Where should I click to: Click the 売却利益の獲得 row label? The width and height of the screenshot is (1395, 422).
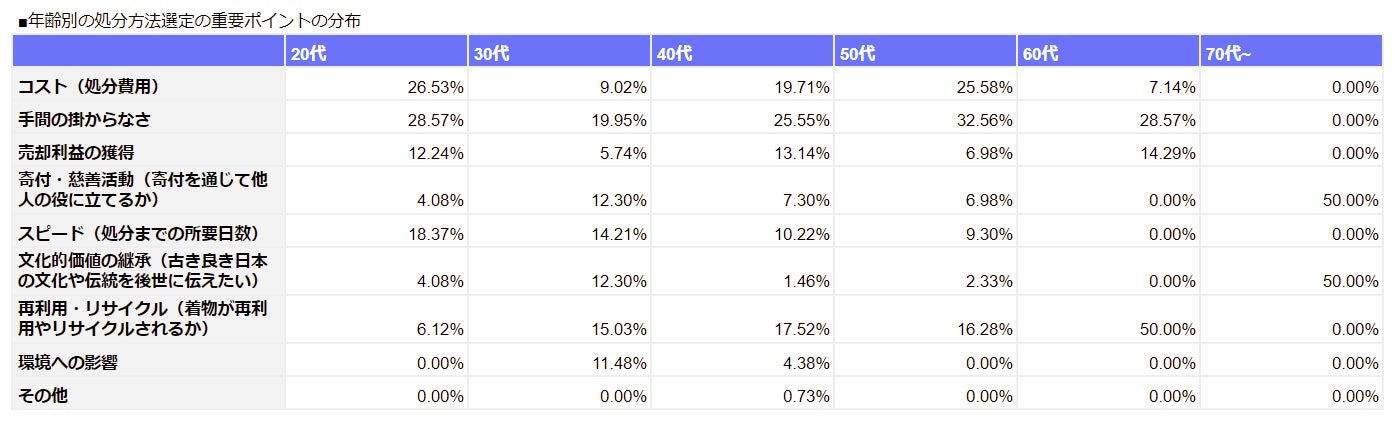pos(76,153)
